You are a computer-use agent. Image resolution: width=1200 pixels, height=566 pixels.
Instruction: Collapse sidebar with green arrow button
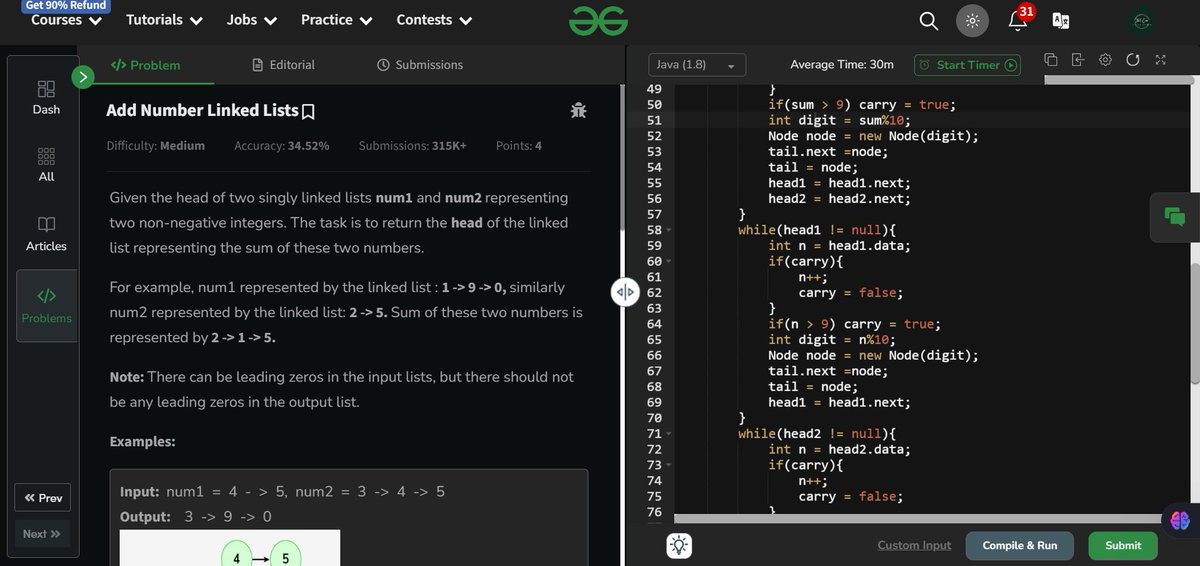[x=83, y=76]
